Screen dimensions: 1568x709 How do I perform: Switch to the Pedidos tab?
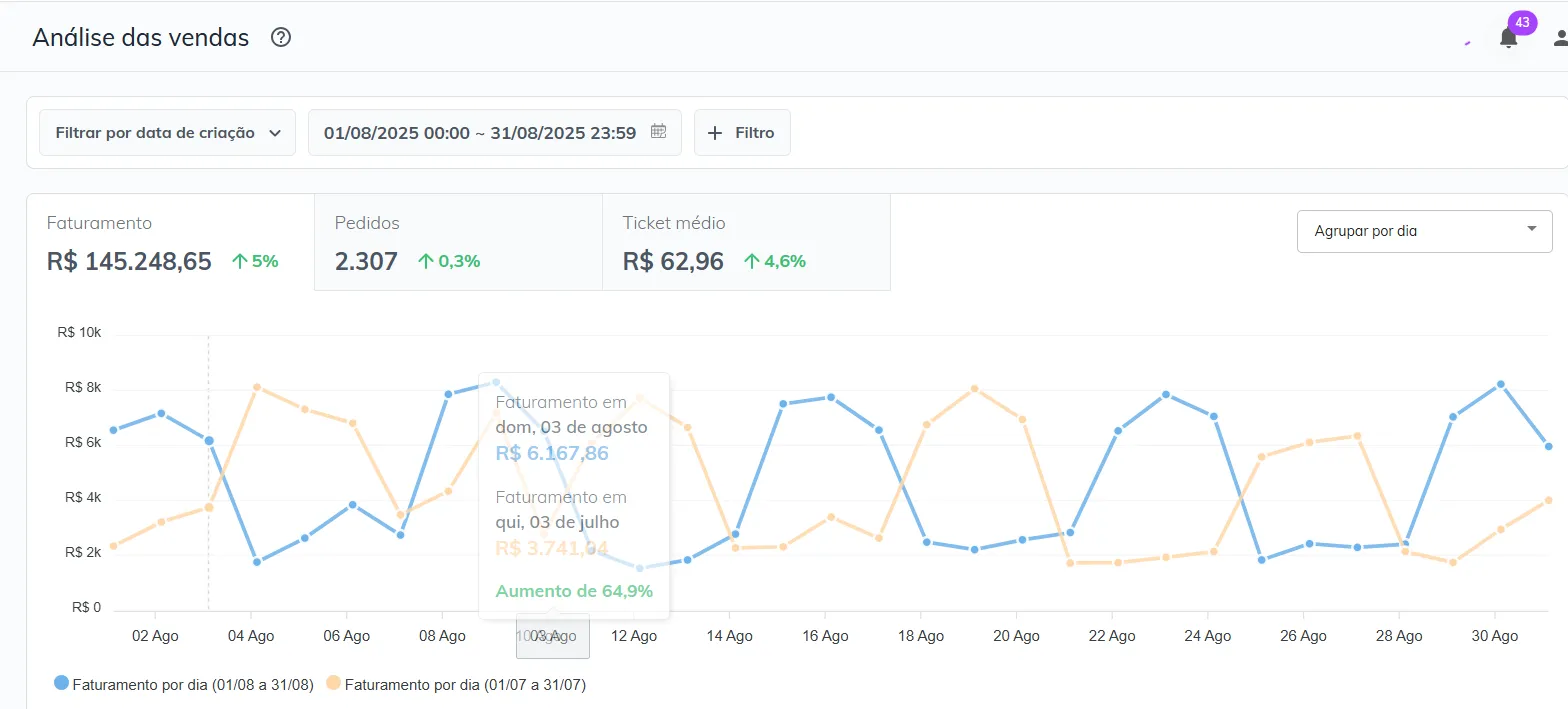coord(458,243)
